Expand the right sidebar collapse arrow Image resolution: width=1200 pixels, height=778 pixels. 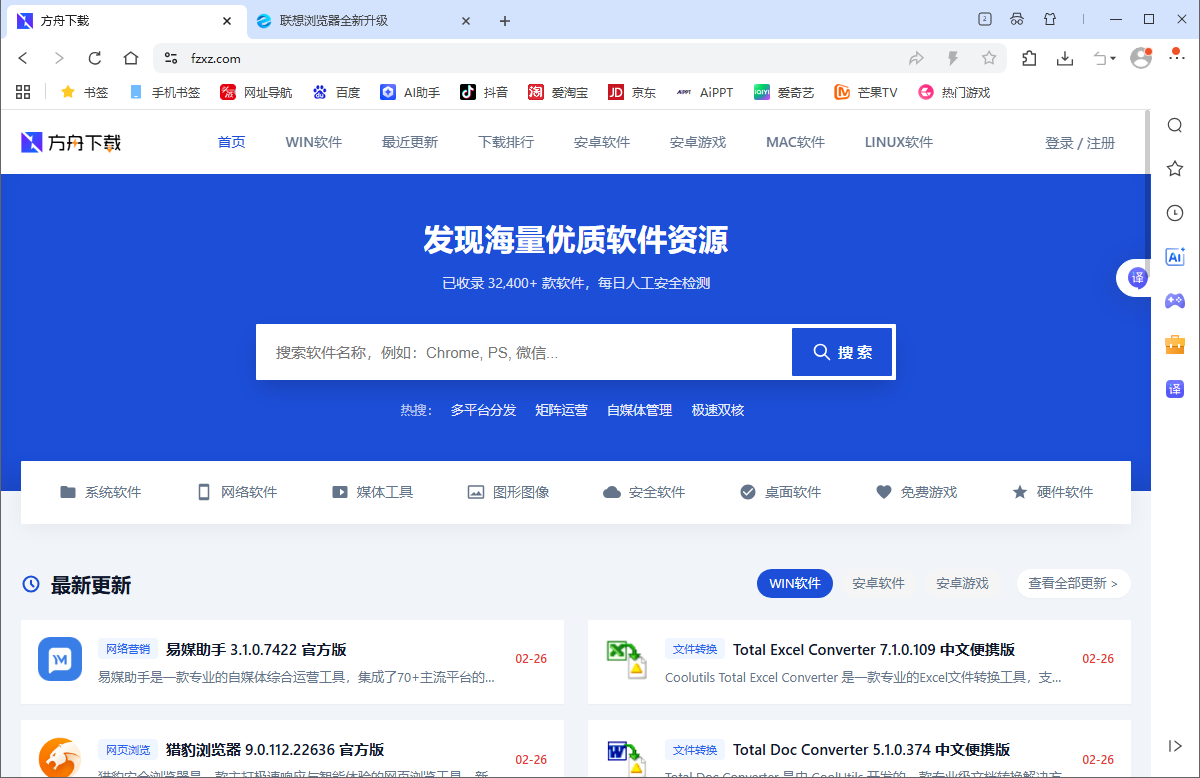(1176, 745)
